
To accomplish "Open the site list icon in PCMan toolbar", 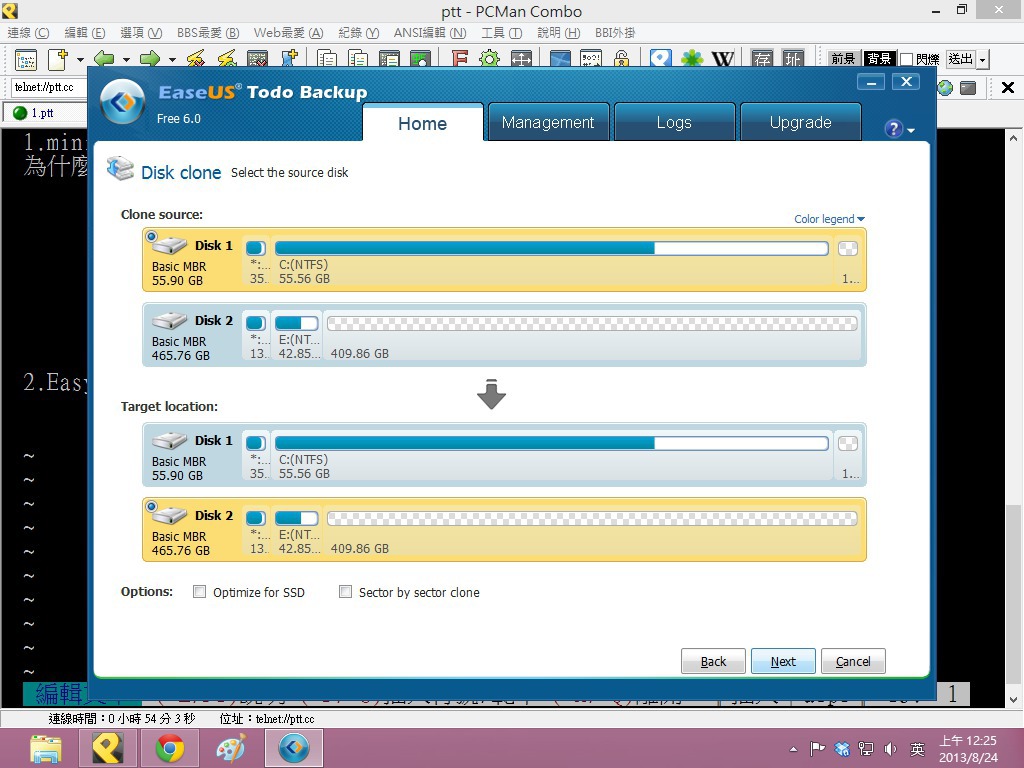I will click(x=26, y=60).
